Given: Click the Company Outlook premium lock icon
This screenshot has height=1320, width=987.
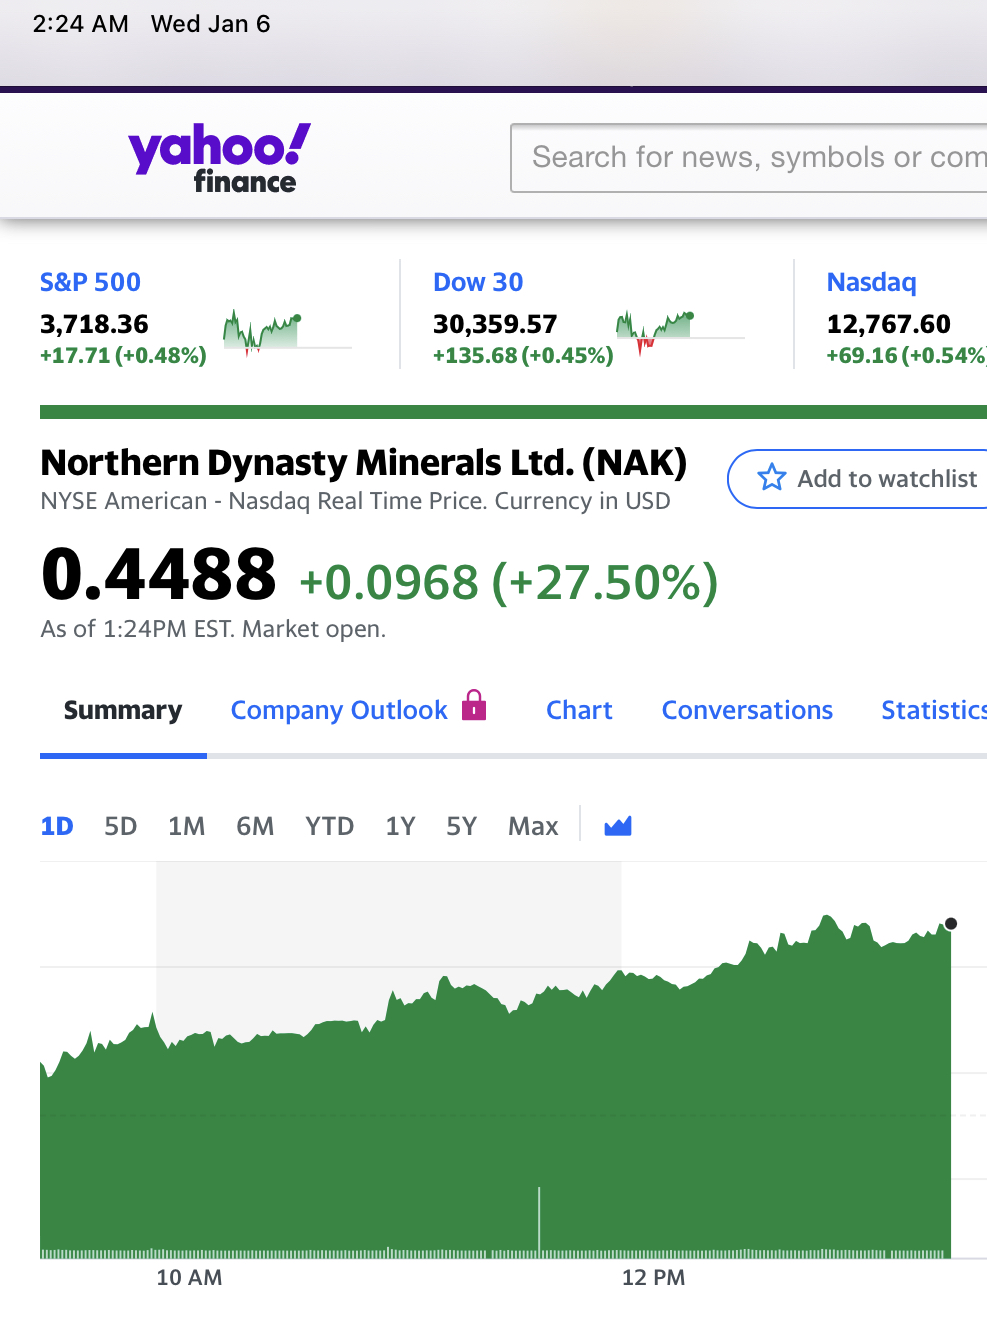Looking at the screenshot, I should (x=474, y=705).
